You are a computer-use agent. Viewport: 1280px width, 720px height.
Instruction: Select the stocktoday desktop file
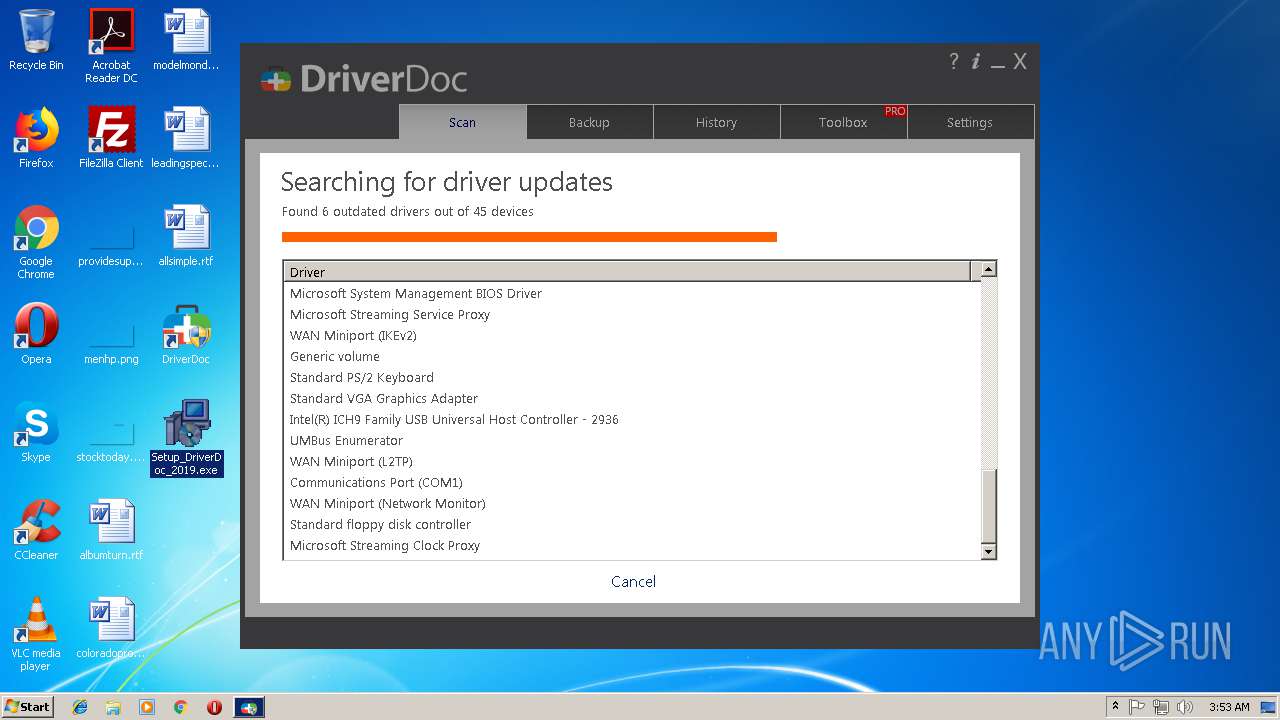[x=111, y=438]
